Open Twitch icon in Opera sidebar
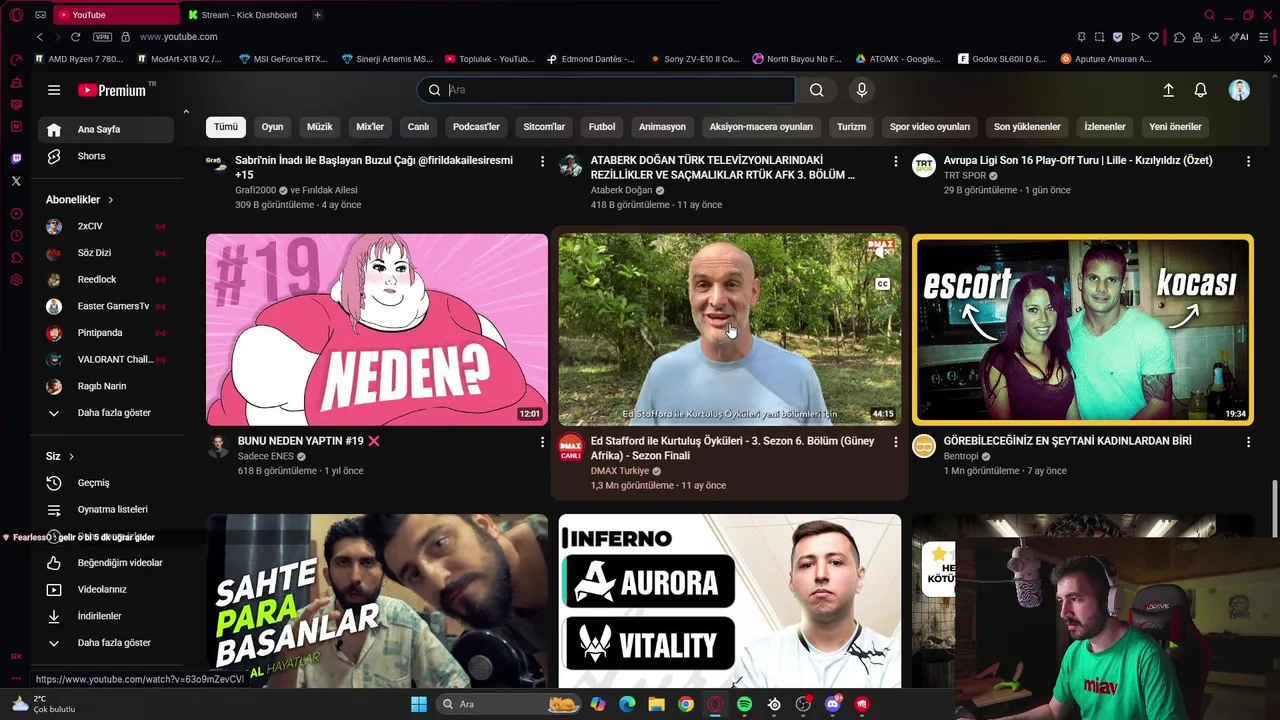1280x720 pixels. click(16, 159)
